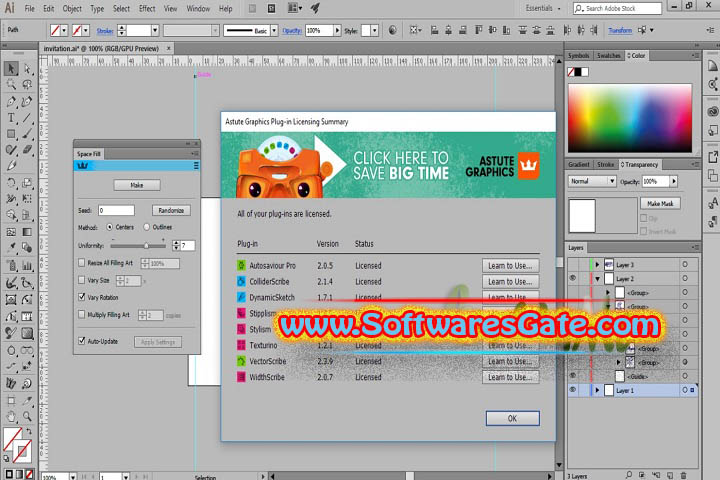The height and width of the screenshot is (480, 720).
Task: Switch to the Gradient tab
Action: [578, 164]
